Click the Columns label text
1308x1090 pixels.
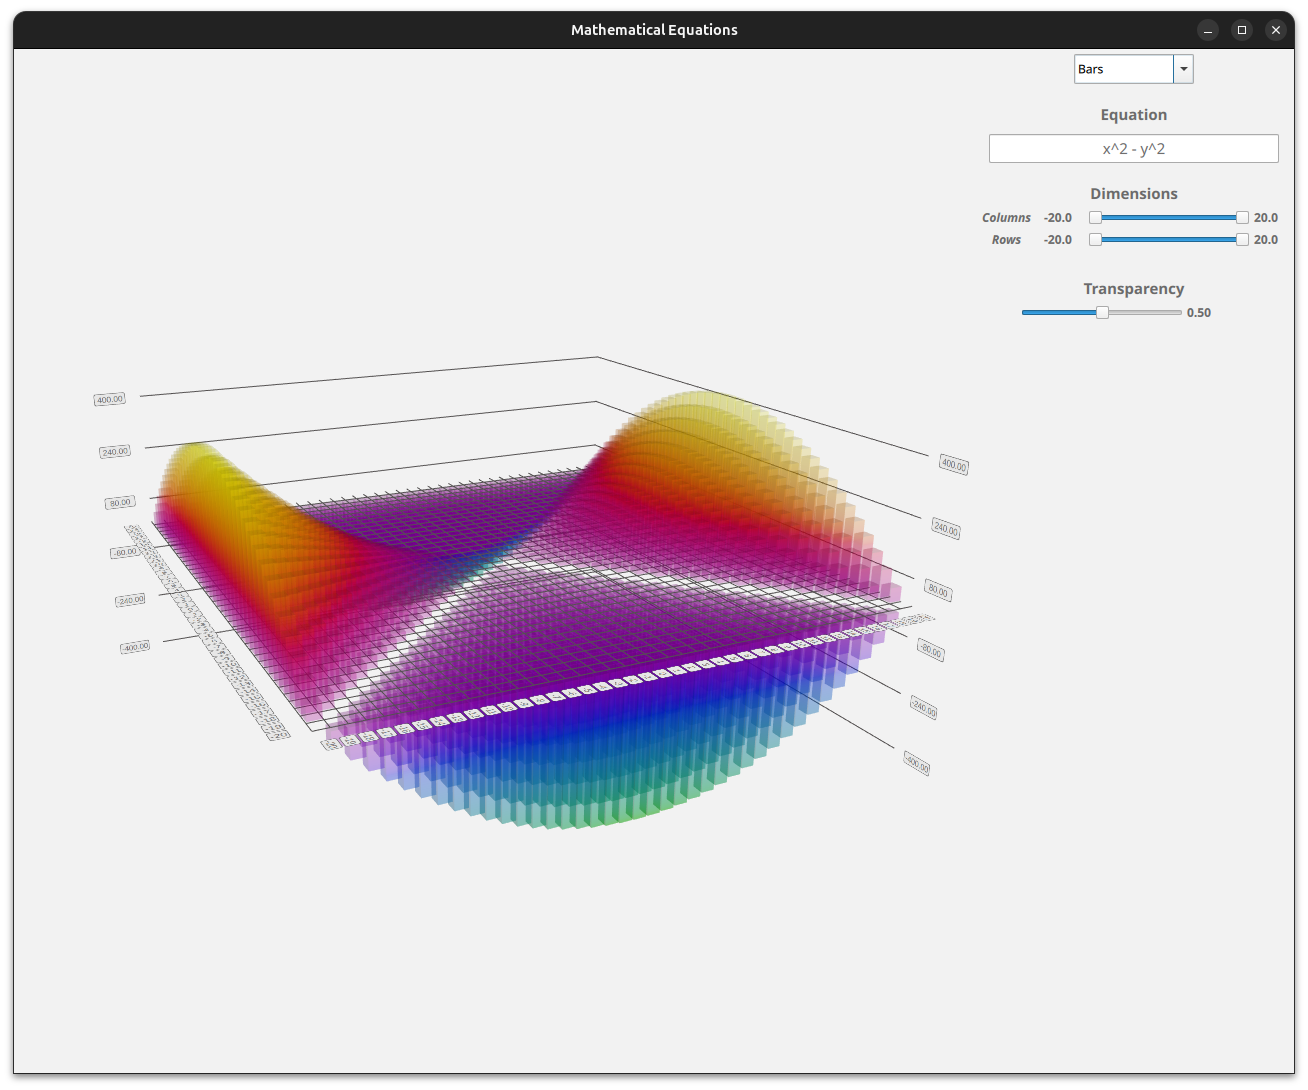pyautogui.click(x=1006, y=218)
